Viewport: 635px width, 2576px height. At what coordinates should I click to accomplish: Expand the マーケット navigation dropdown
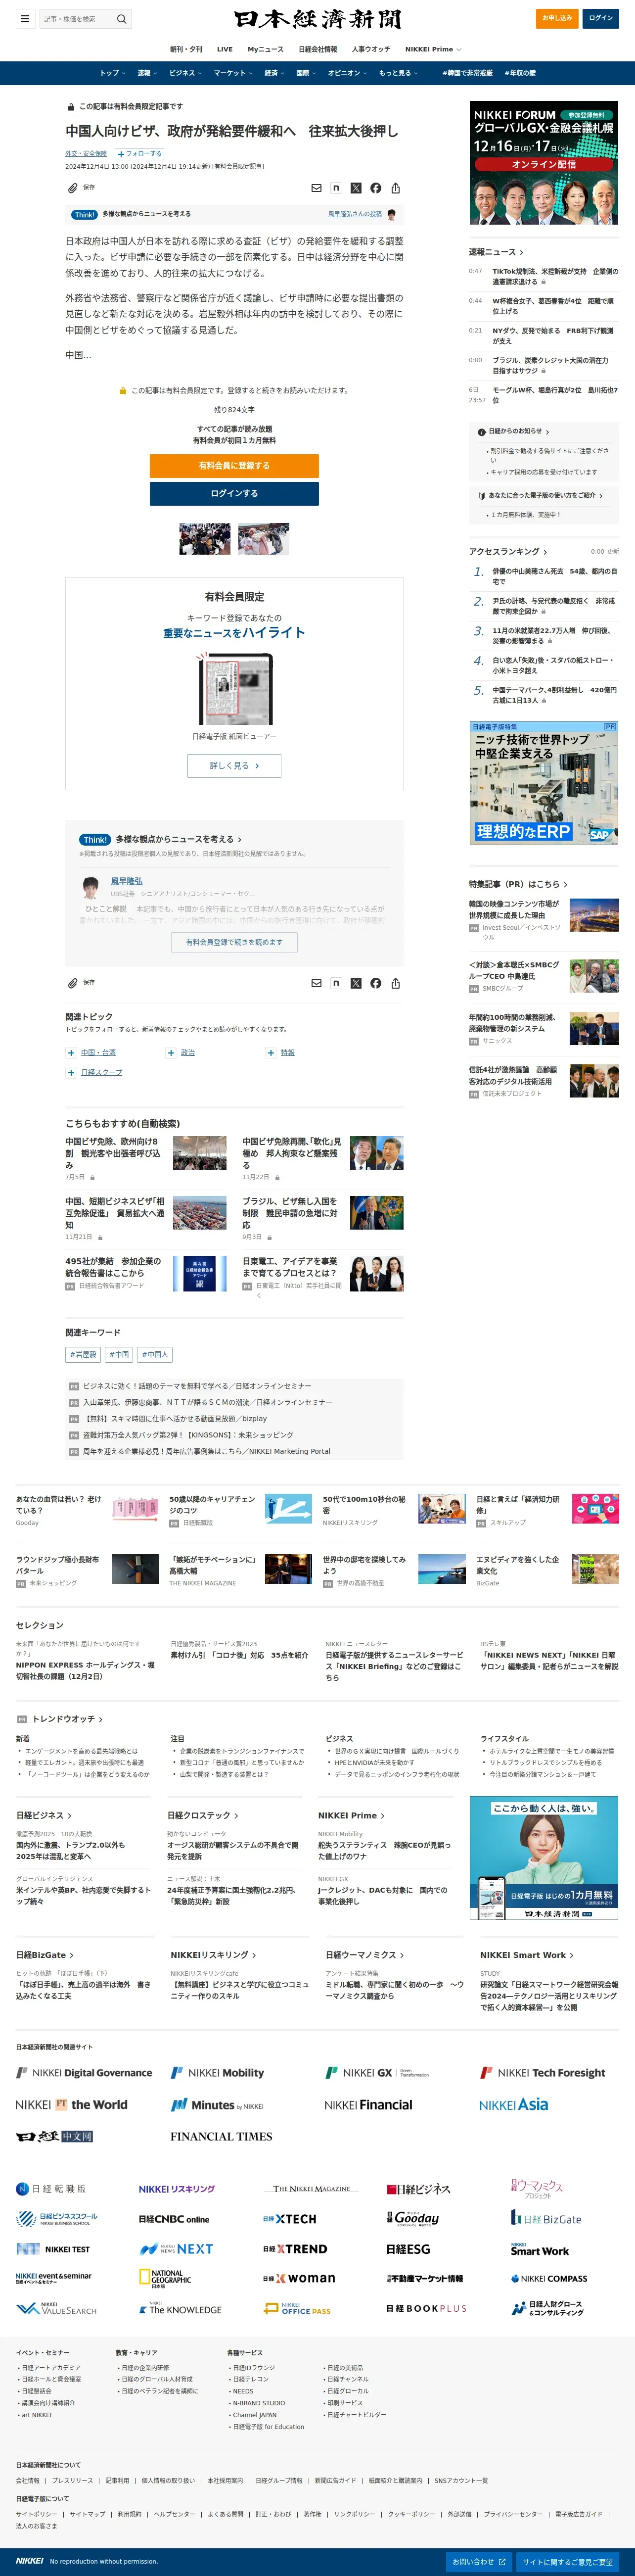click(232, 73)
